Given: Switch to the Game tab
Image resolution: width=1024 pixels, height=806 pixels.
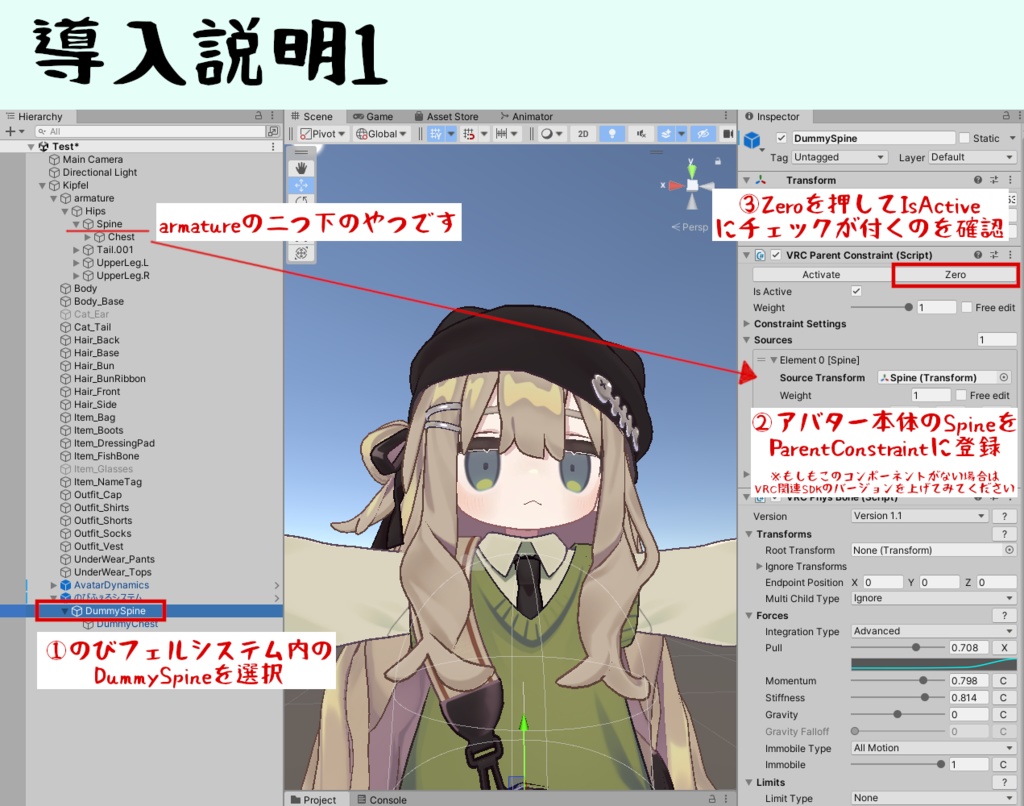Looking at the screenshot, I should coord(374,115).
